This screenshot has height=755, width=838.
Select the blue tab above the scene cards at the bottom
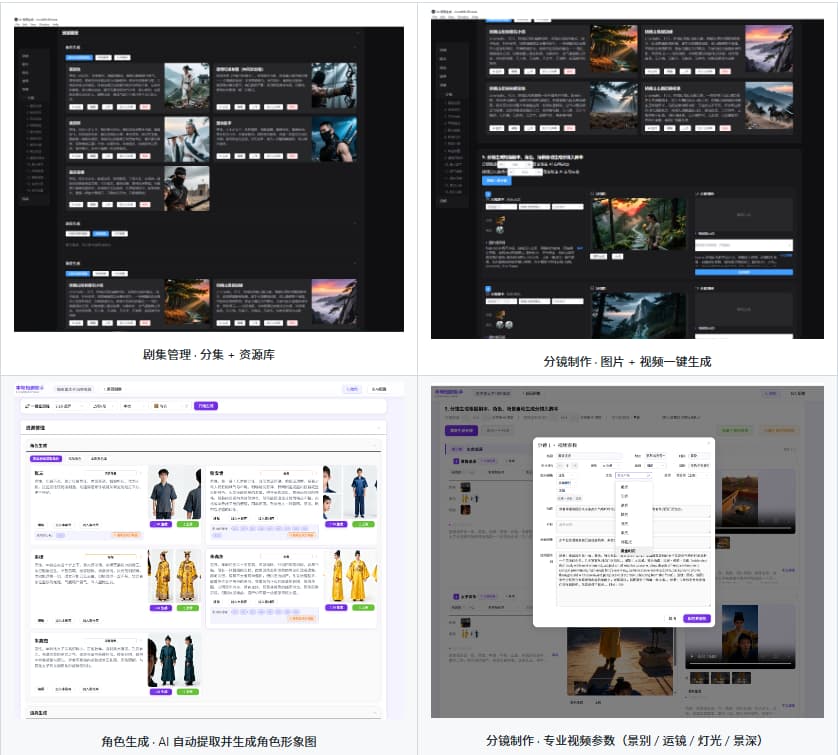78,274
